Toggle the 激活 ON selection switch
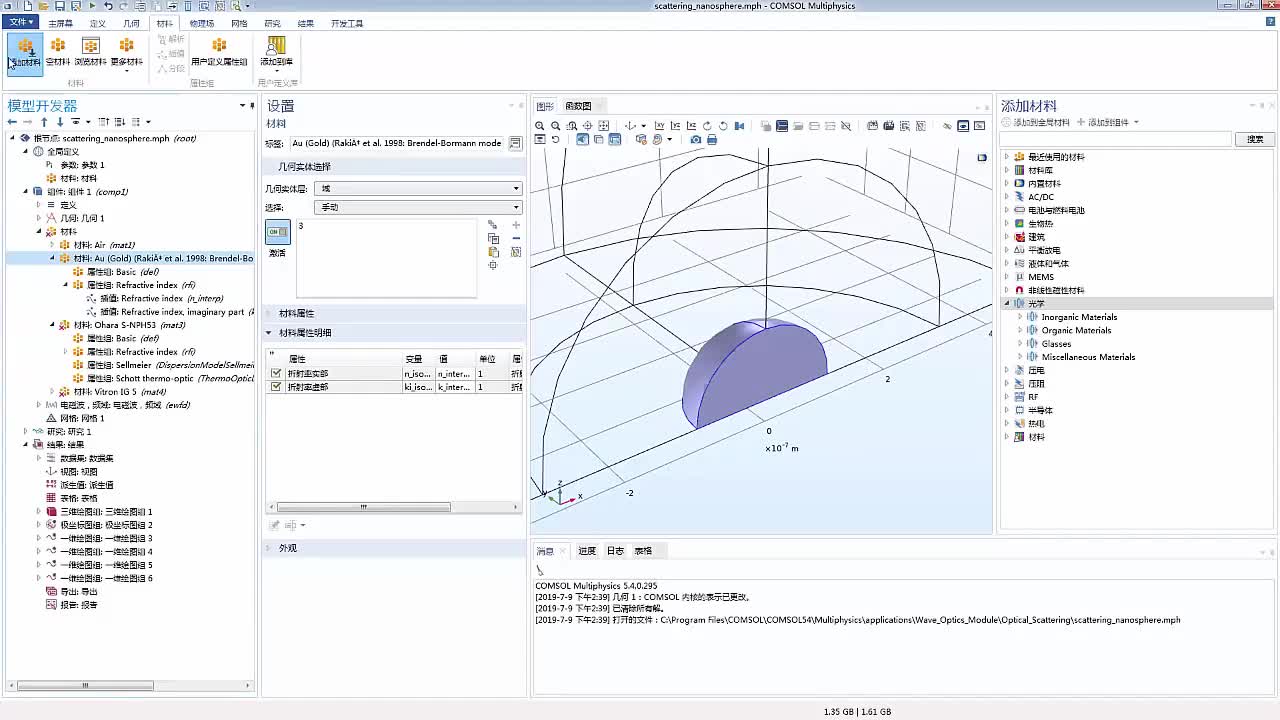1280x720 pixels. [x=277, y=232]
